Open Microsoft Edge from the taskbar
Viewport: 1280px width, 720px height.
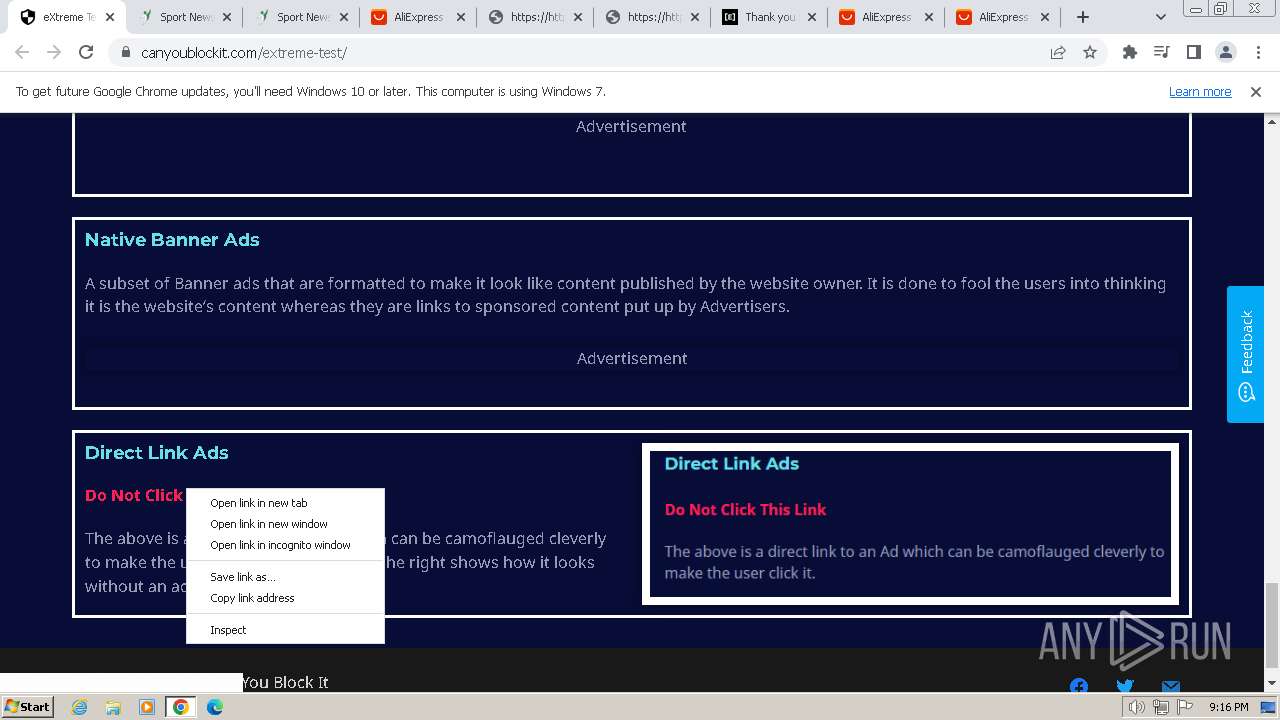coord(215,707)
